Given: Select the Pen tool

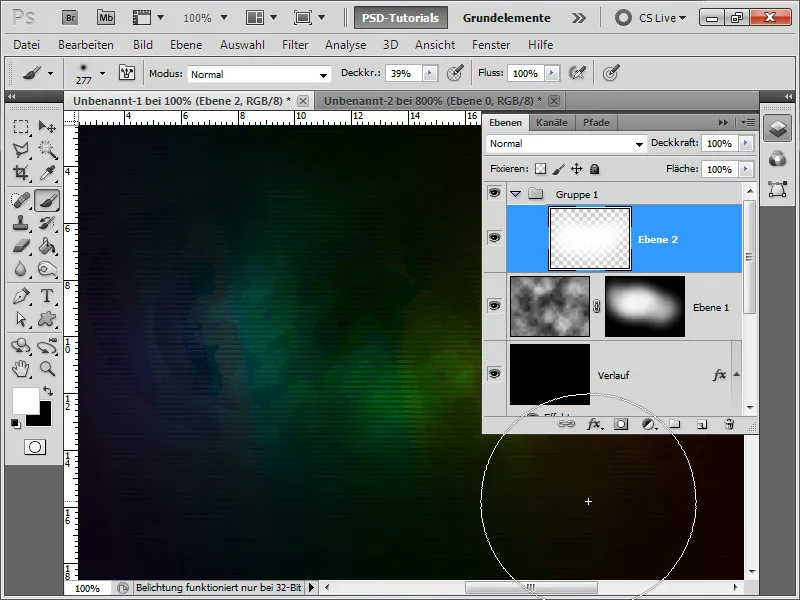Looking at the screenshot, I should pyautogui.click(x=21, y=296).
